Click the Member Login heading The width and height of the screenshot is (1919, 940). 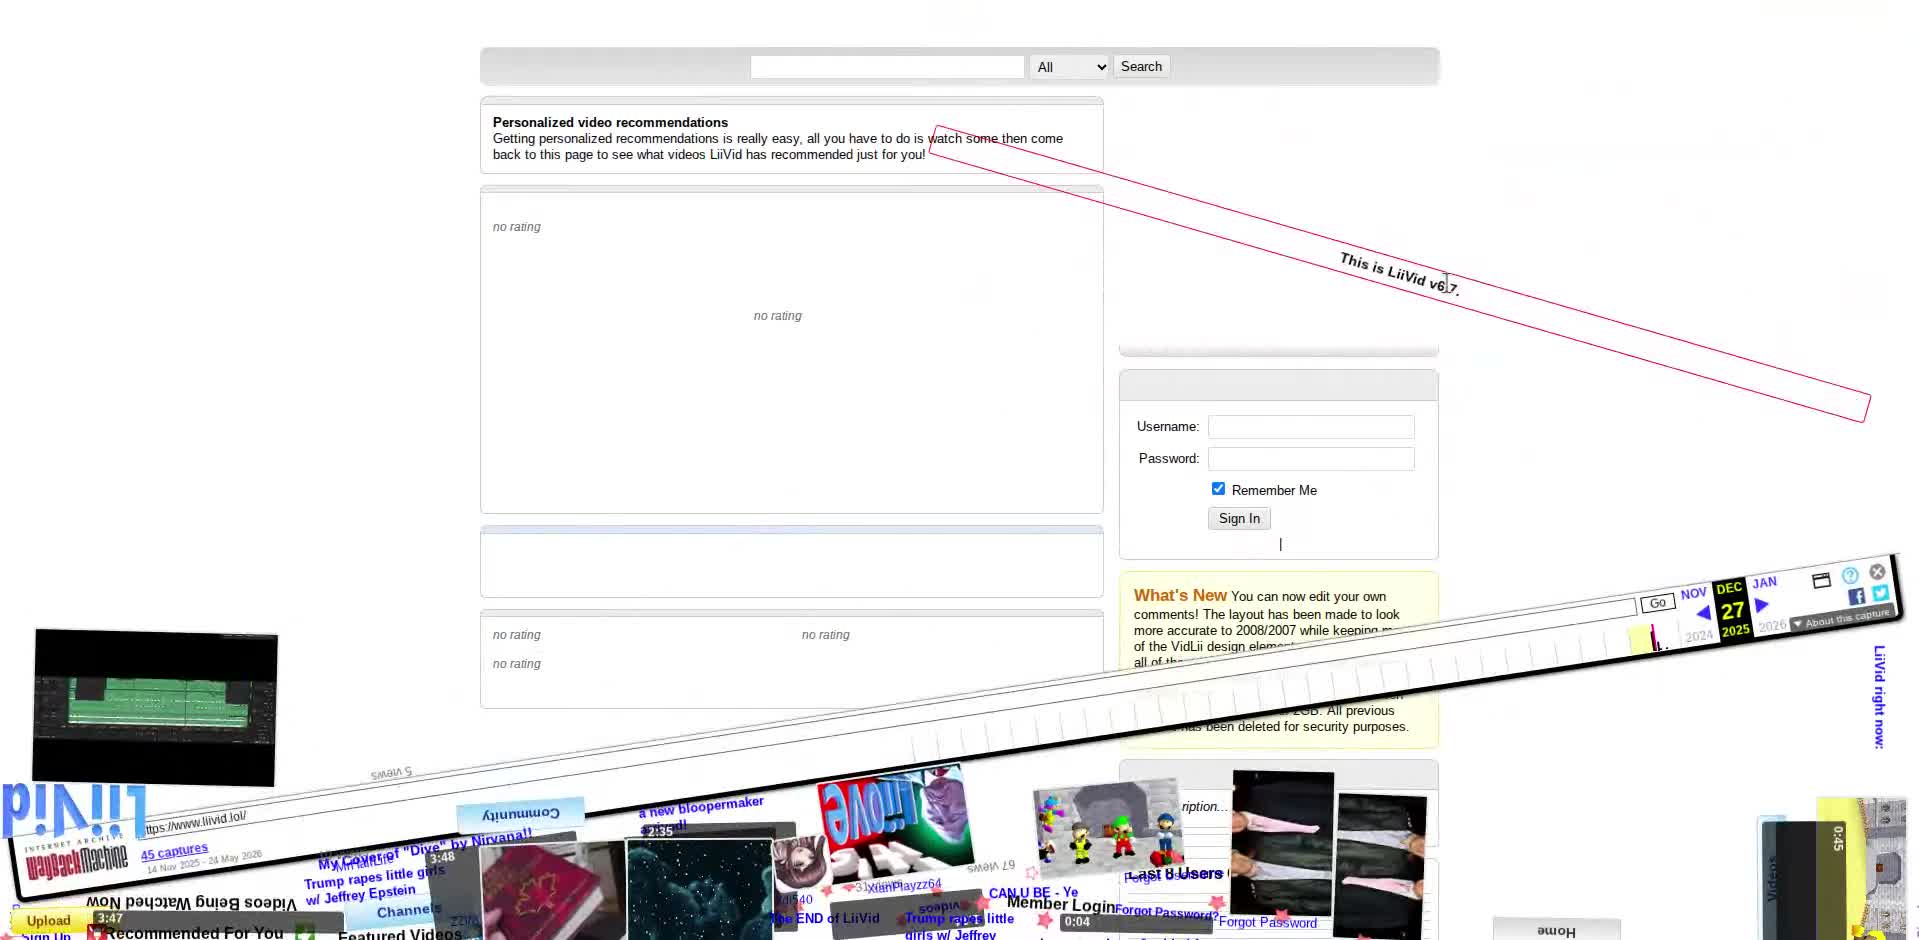click(x=1061, y=904)
